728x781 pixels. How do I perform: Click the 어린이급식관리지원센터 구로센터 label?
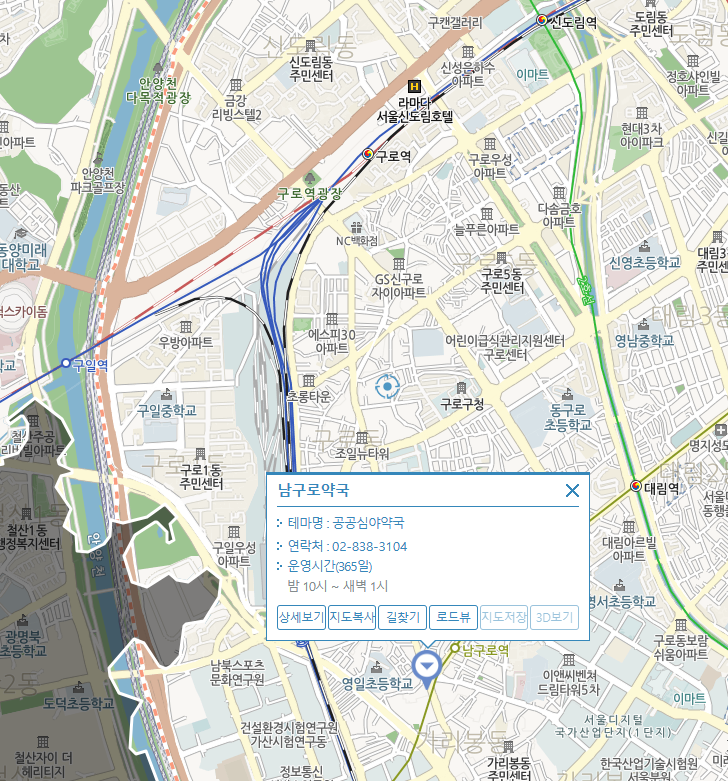505,348
